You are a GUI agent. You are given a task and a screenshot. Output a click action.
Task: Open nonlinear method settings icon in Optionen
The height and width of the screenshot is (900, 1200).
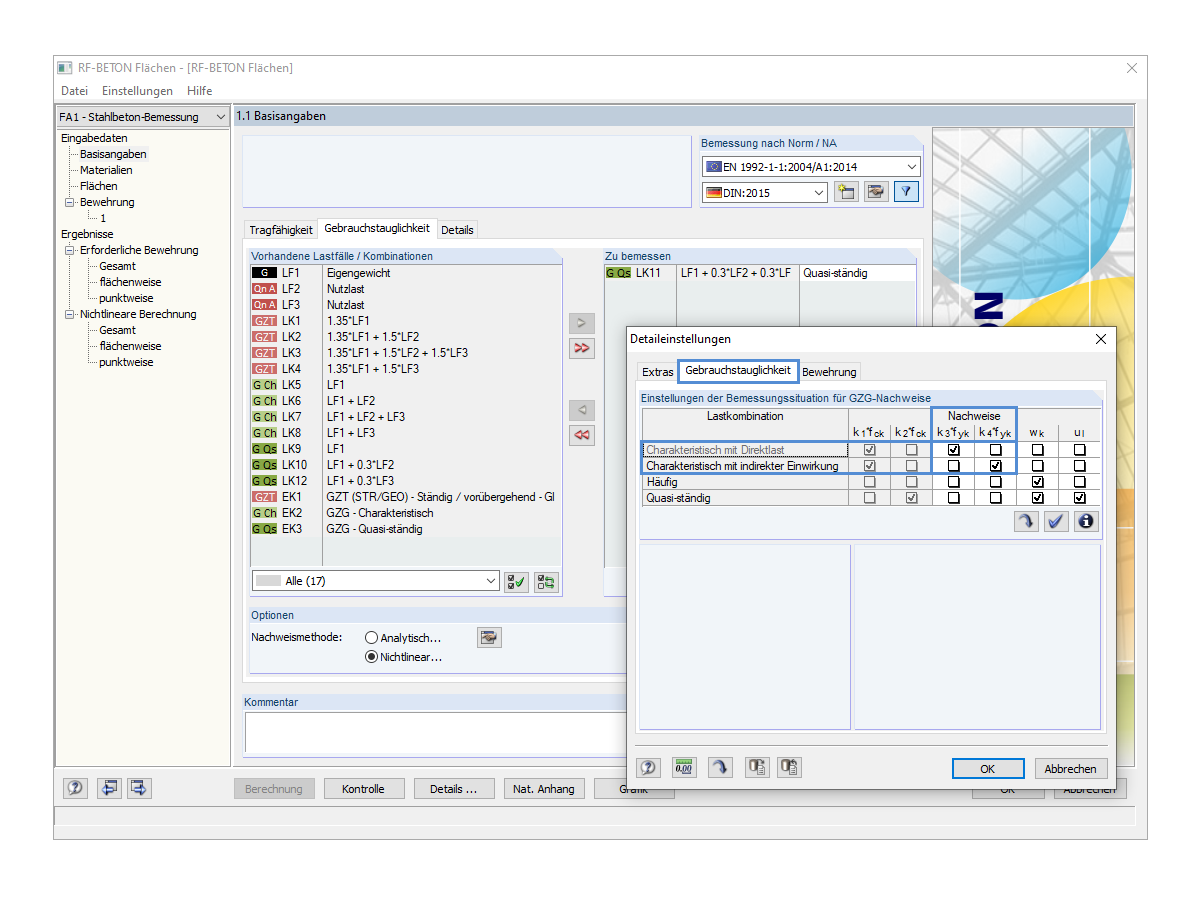(488, 637)
